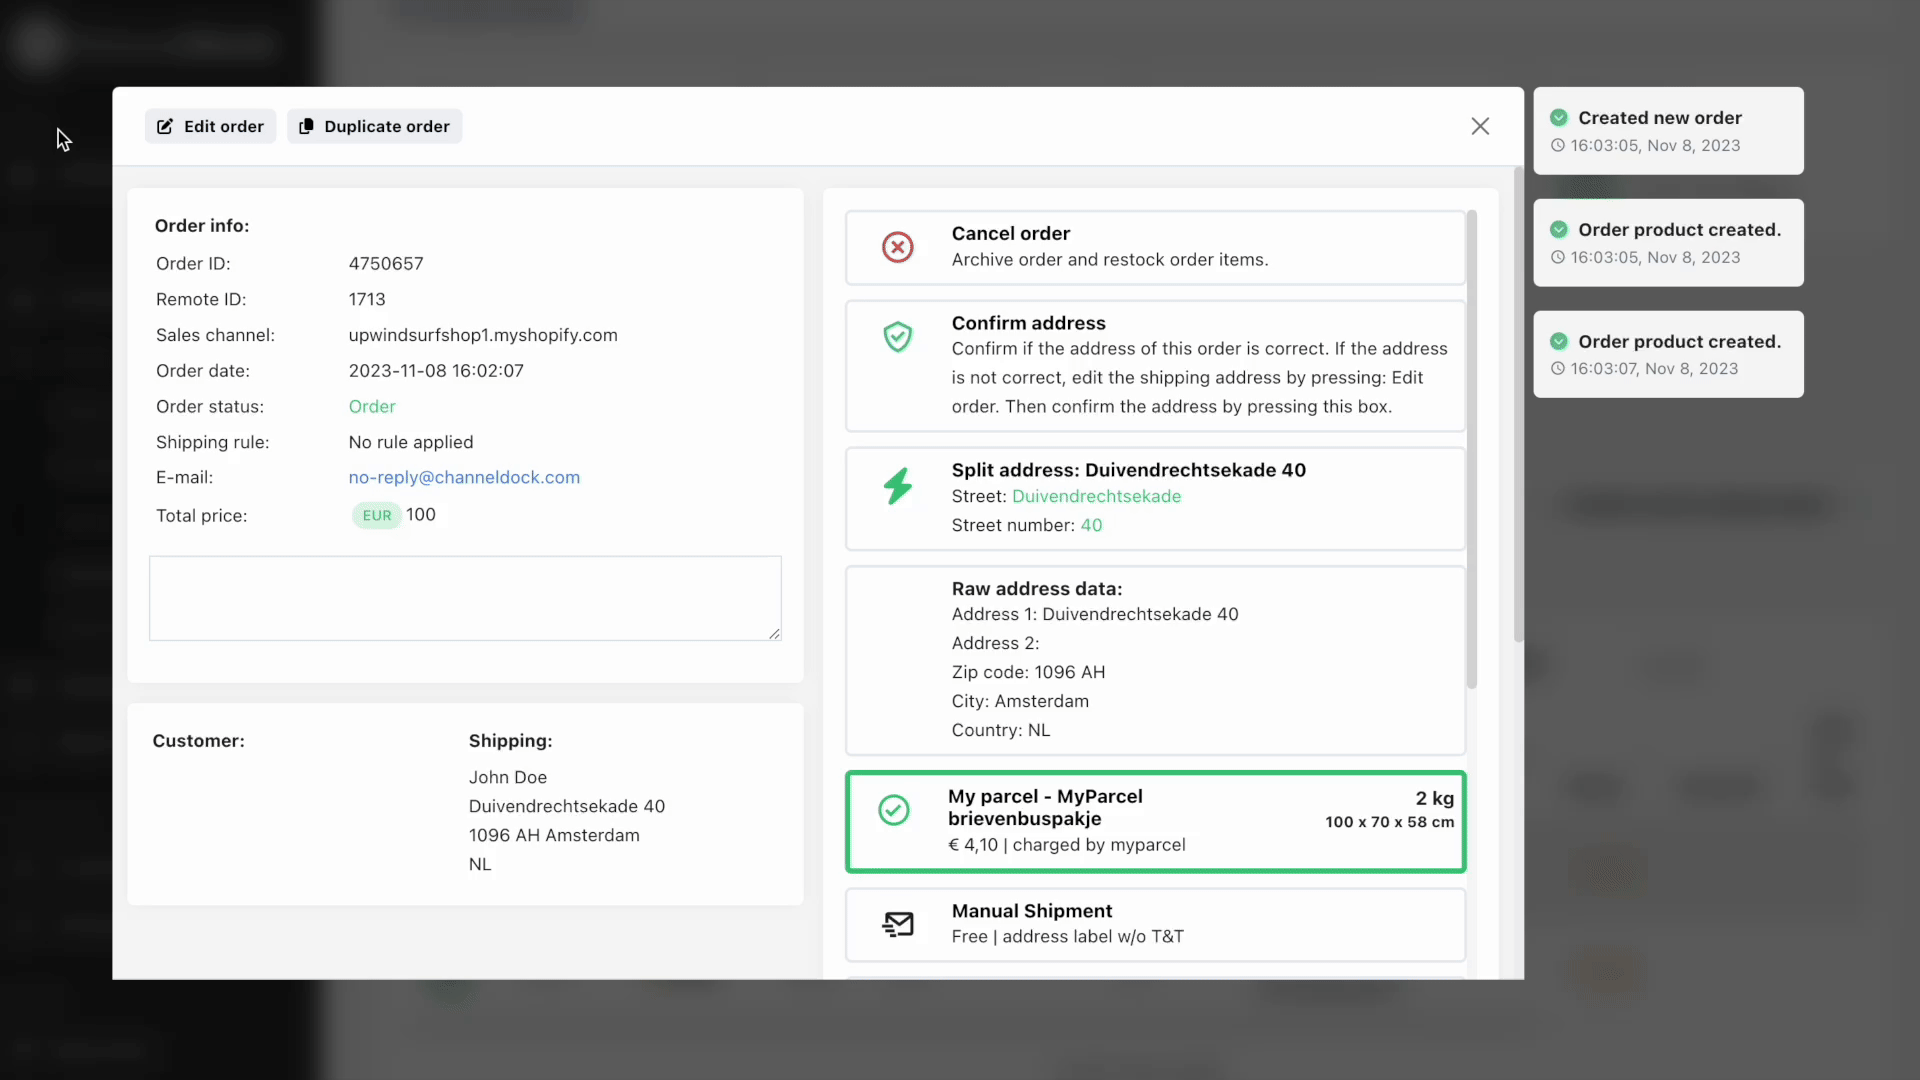Click the Order ID value 4750657
This screenshot has width=1920, height=1080.
pos(386,263)
